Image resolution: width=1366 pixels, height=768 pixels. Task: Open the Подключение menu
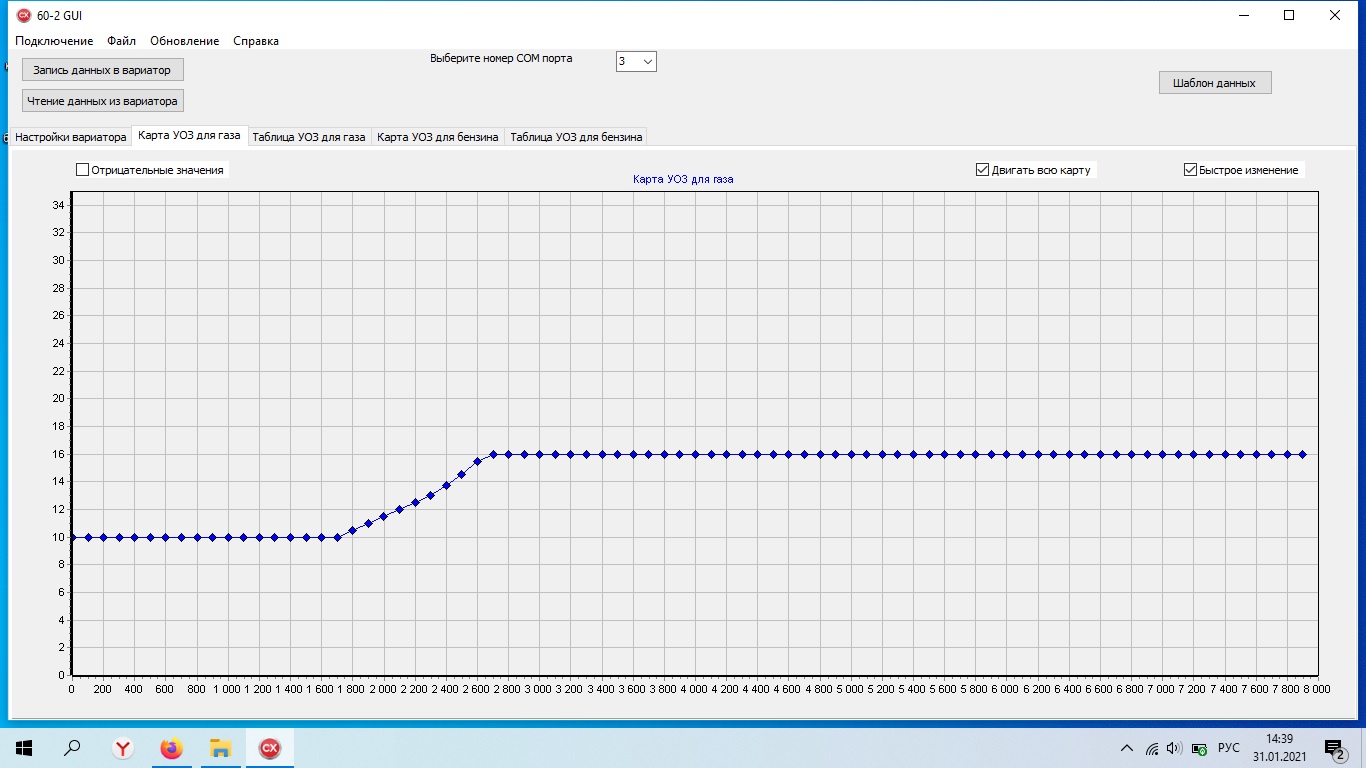point(54,41)
